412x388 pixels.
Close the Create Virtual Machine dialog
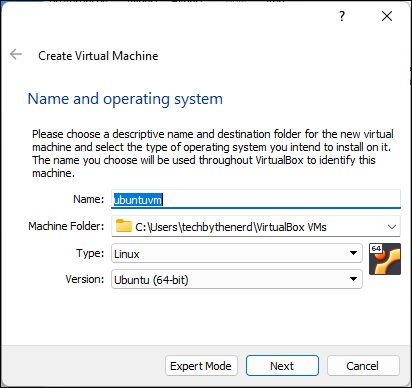point(387,16)
